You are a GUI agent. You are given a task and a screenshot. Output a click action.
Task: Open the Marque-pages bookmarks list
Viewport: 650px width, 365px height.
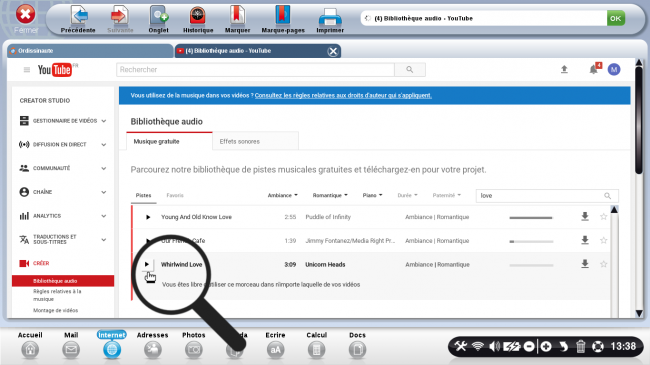[283, 19]
